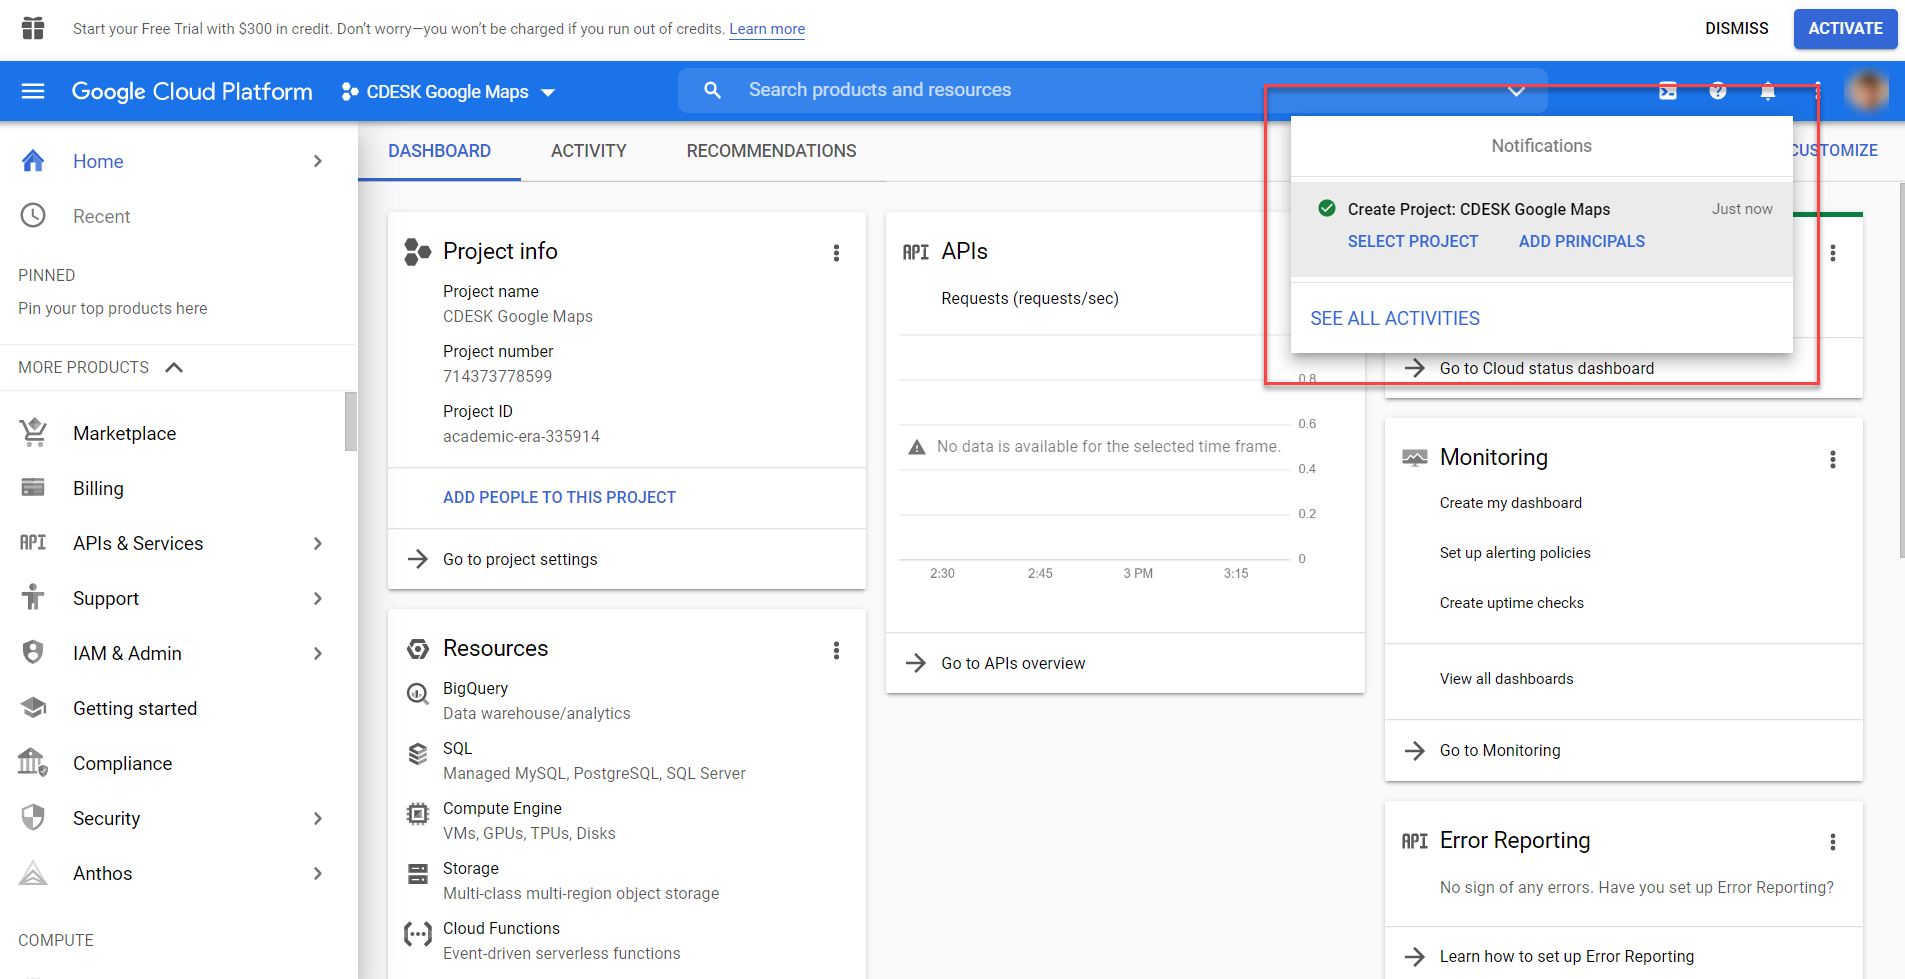Click SEE ALL ACTIVITIES link
The height and width of the screenshot is (979, 1905).
1395,318
